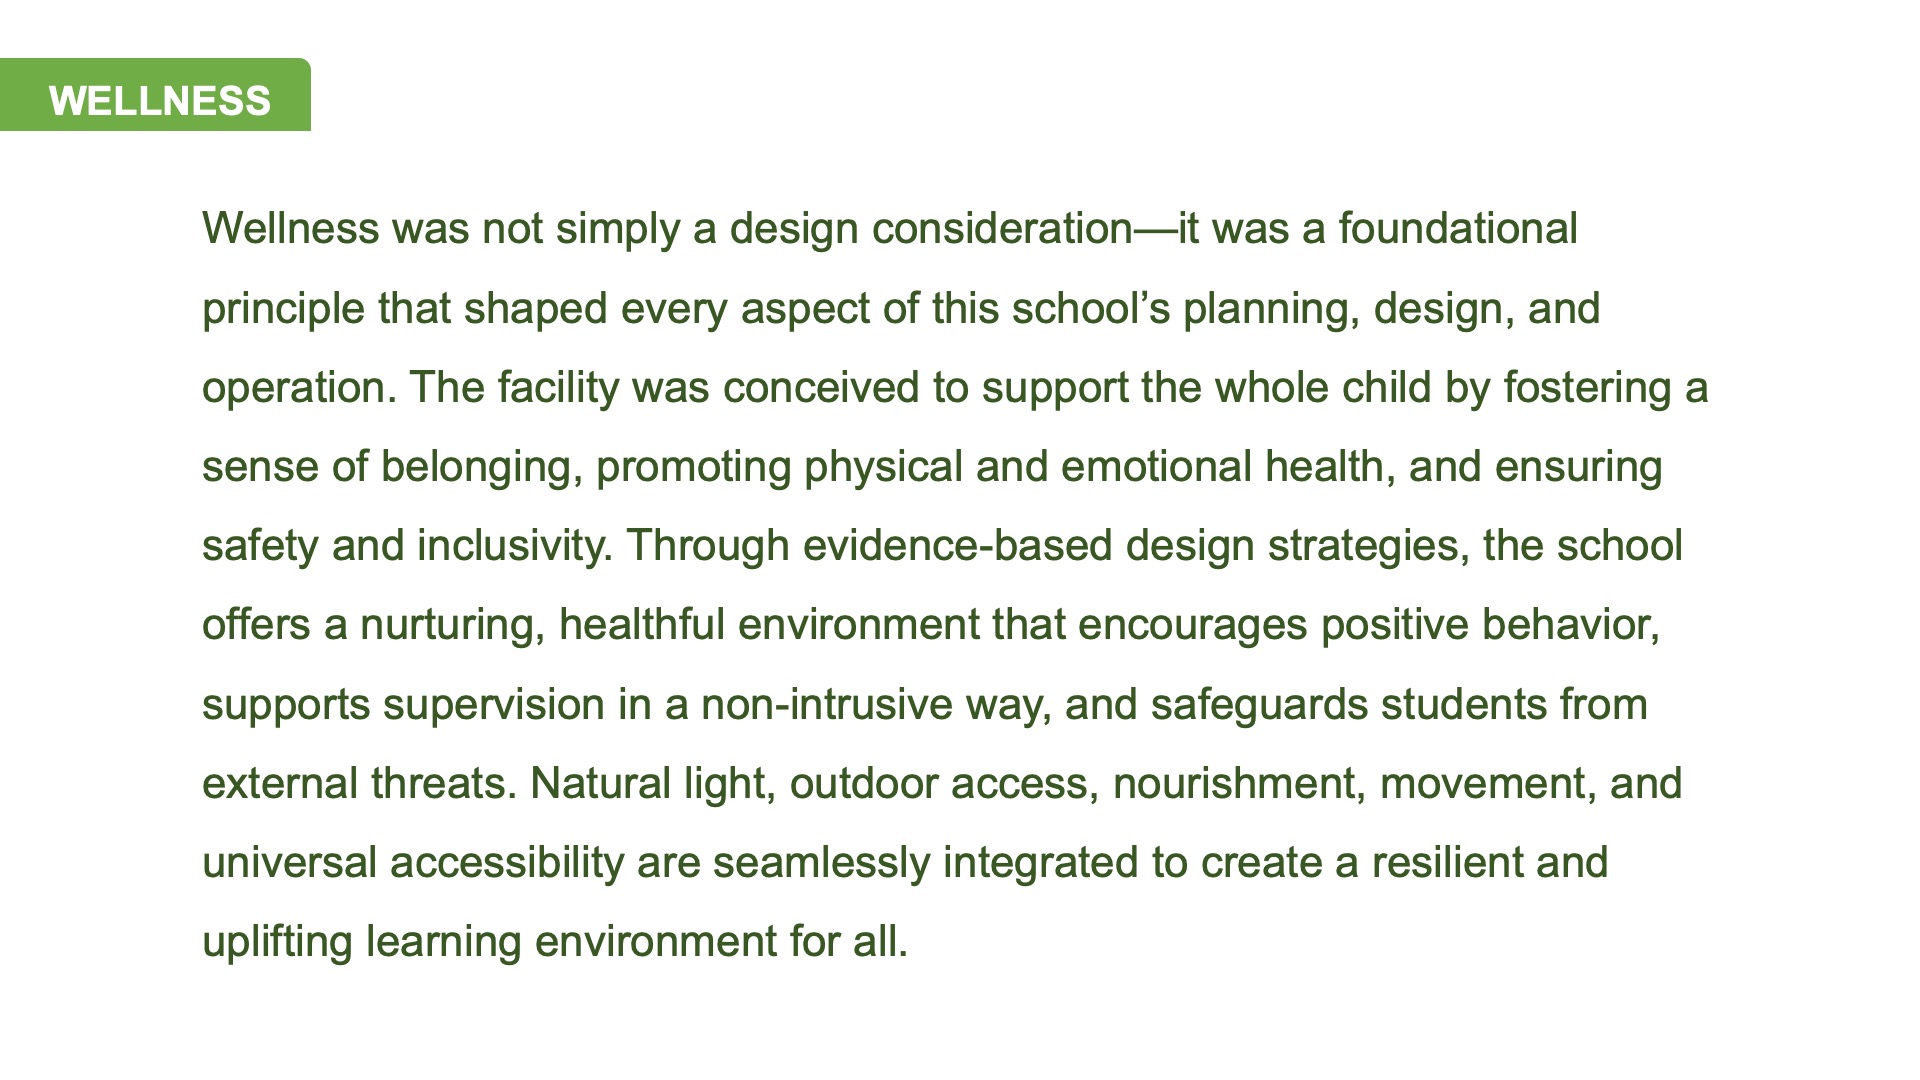Click the word "healthful"
The image size is (1920, 1080).
(641, 625)
